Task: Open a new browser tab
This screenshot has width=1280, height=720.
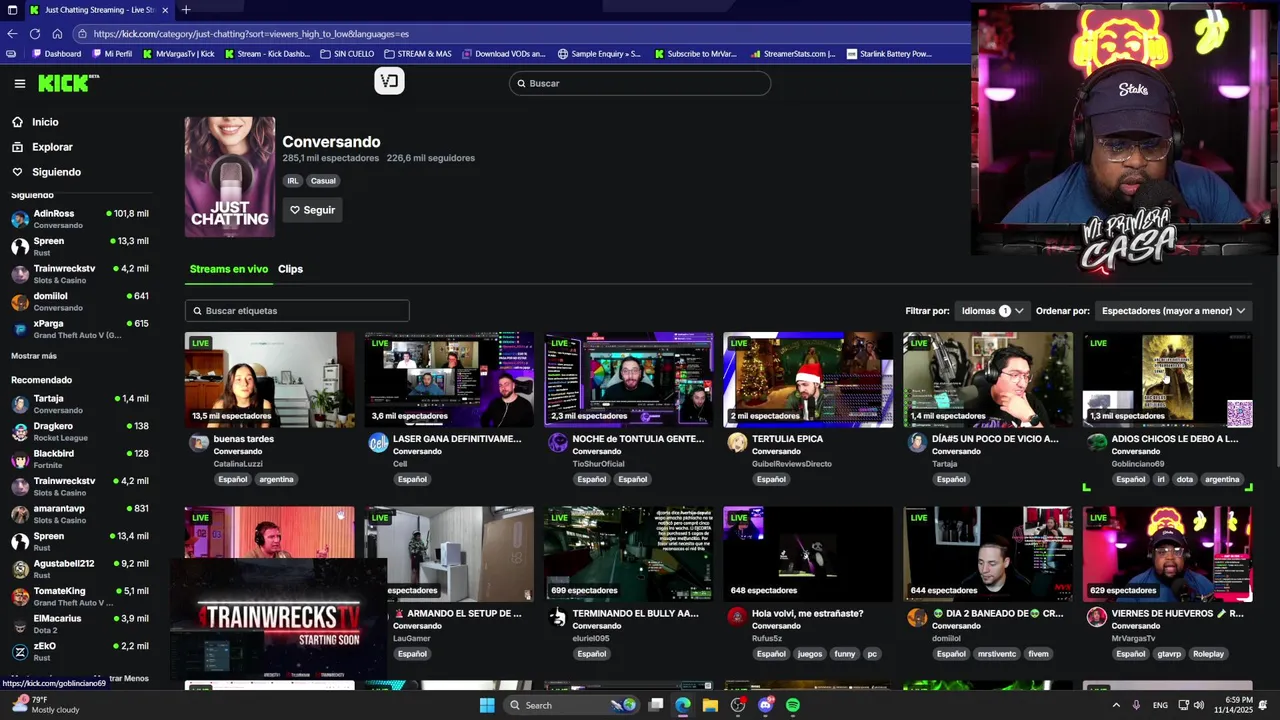Action: (185, 10)
